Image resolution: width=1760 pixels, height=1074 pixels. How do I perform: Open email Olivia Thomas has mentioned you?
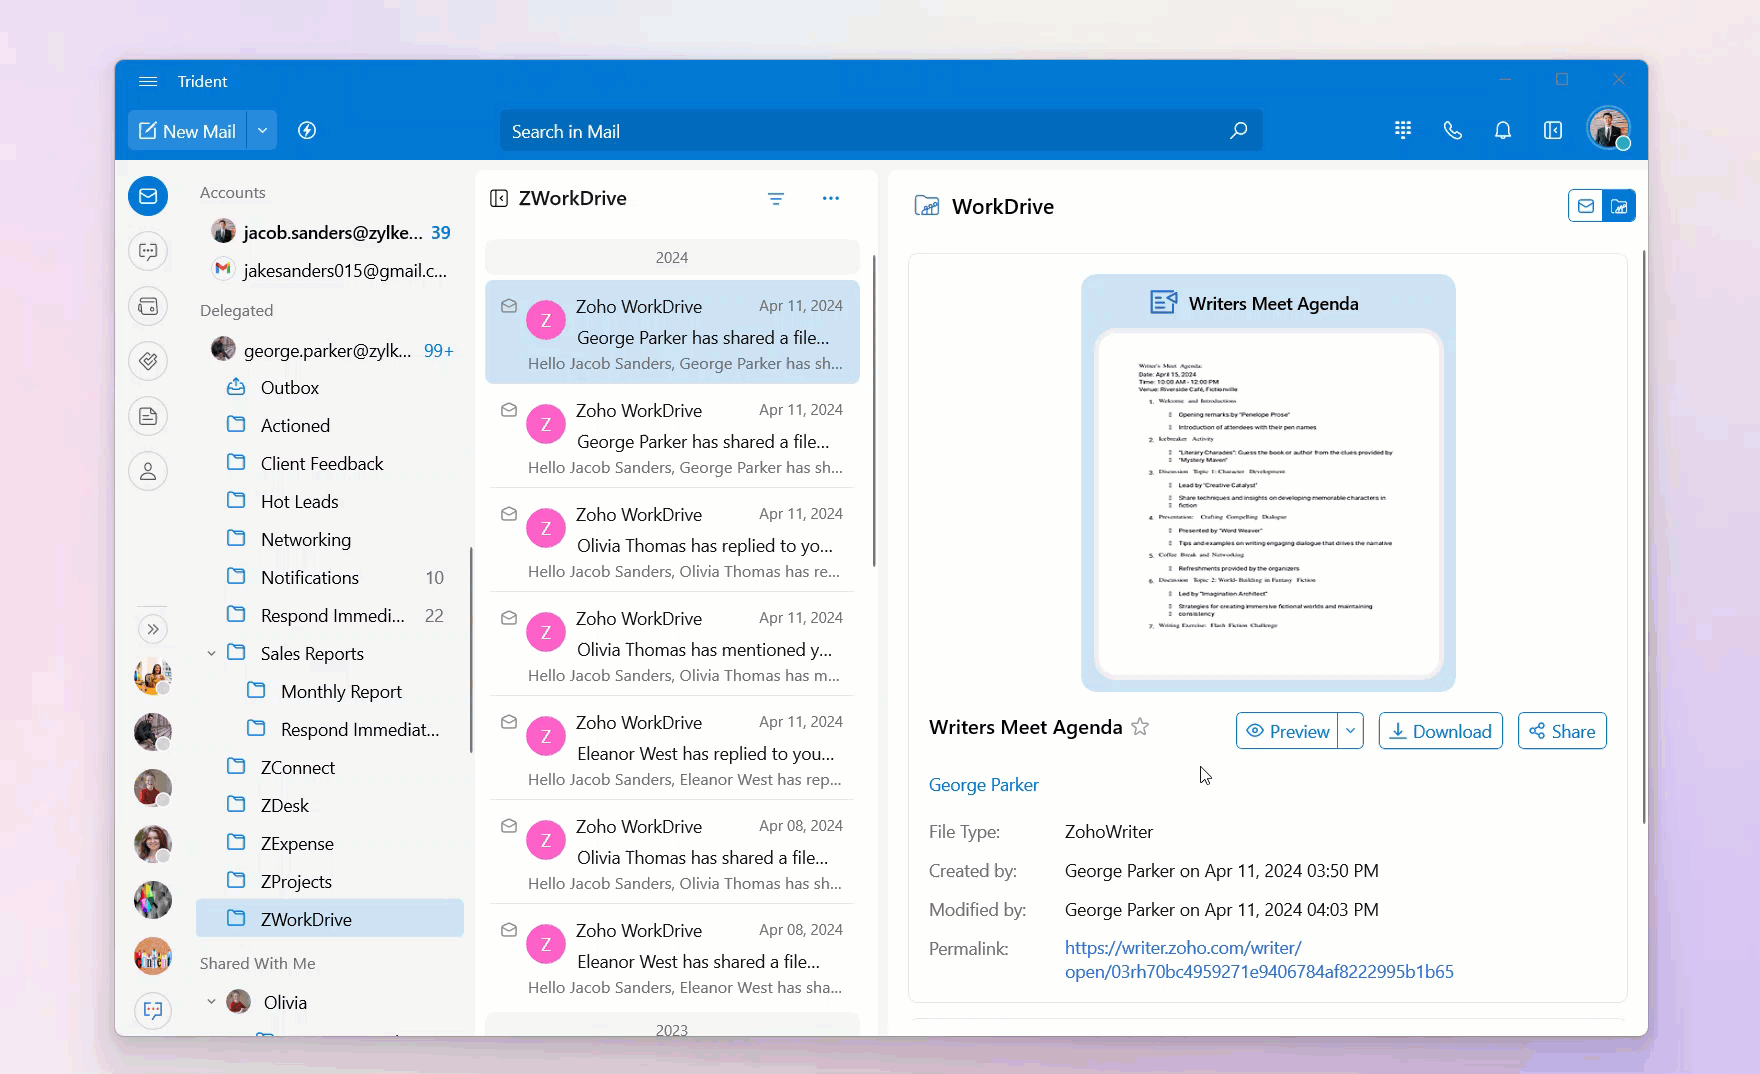pyautogui.click(x=672, y=645)
